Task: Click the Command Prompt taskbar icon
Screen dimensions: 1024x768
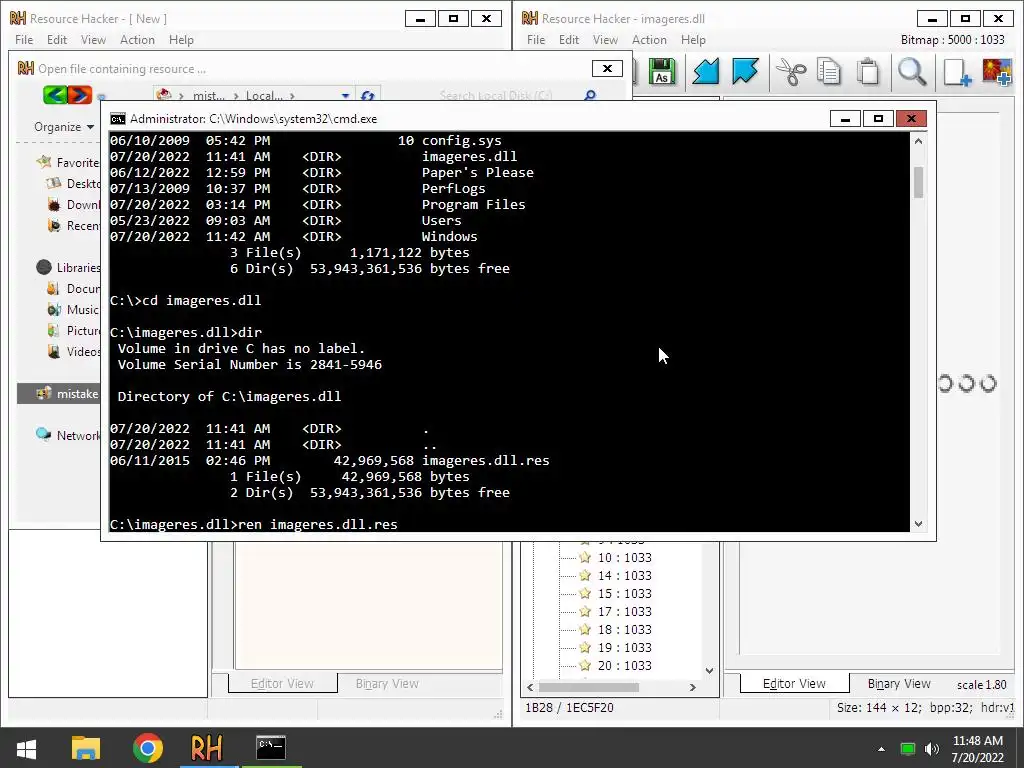Action: pos(271,746)
